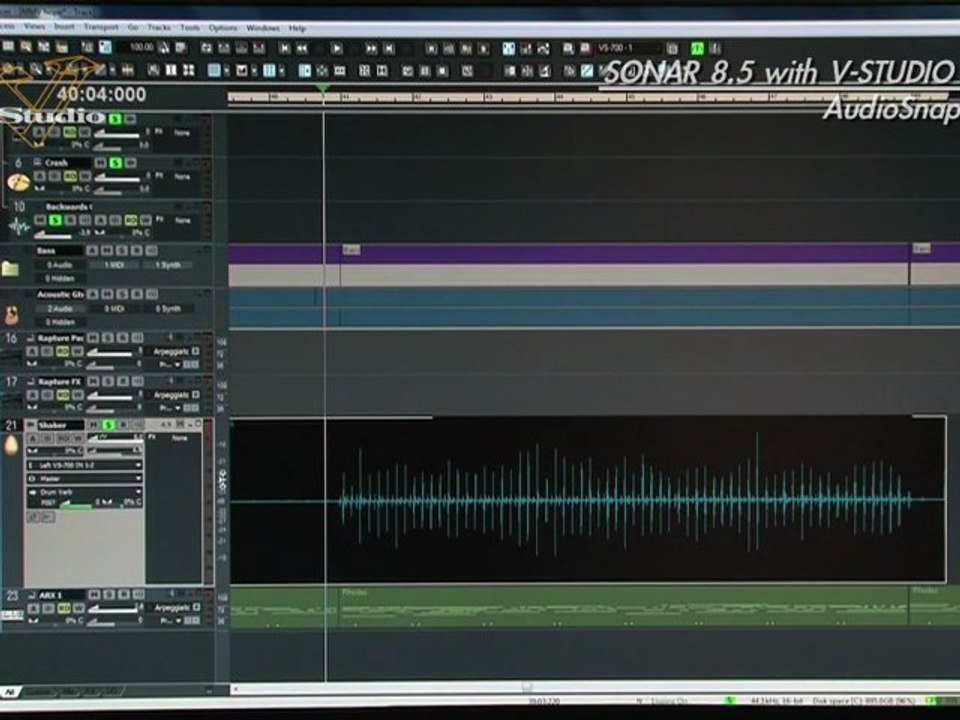960x720 pixels.
Task: Click the Crash cymbal track icon
Action: 18,182
